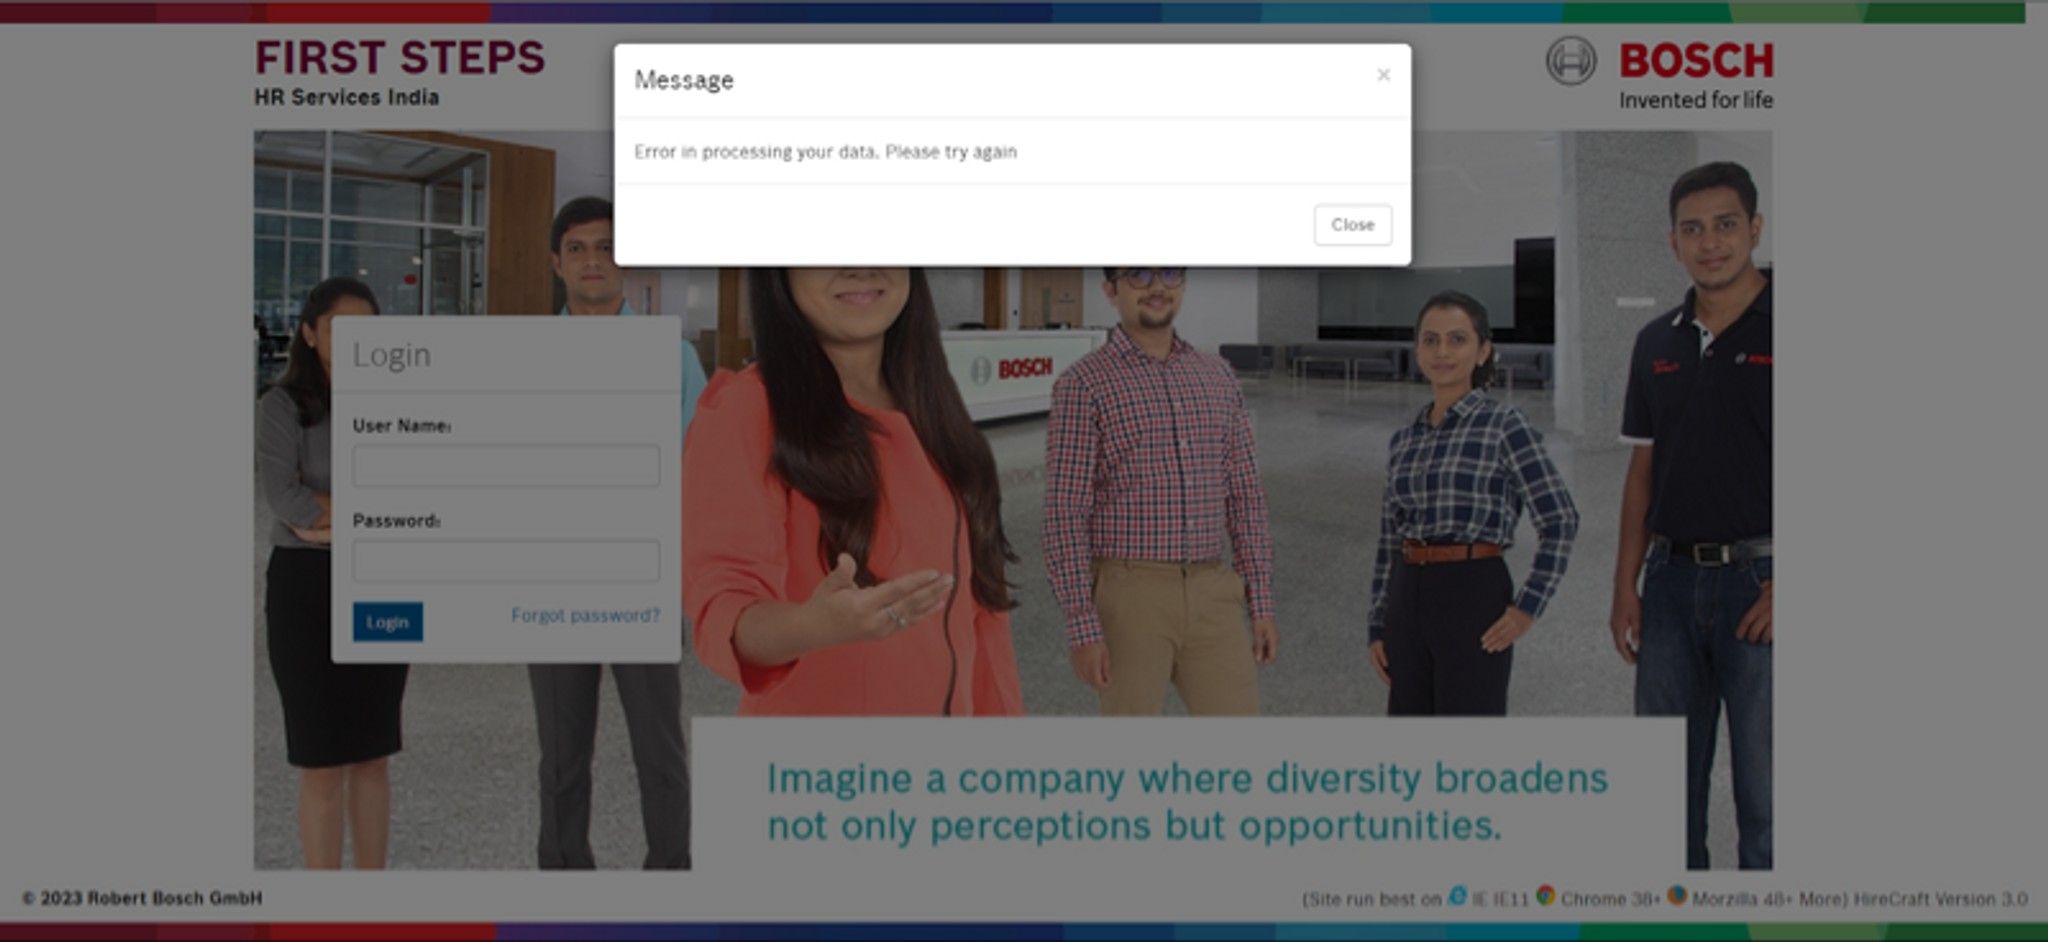Focus the Password input field
Image resolution: width=2048 pixels, height=942 pixels.
[x=506, y=561]
